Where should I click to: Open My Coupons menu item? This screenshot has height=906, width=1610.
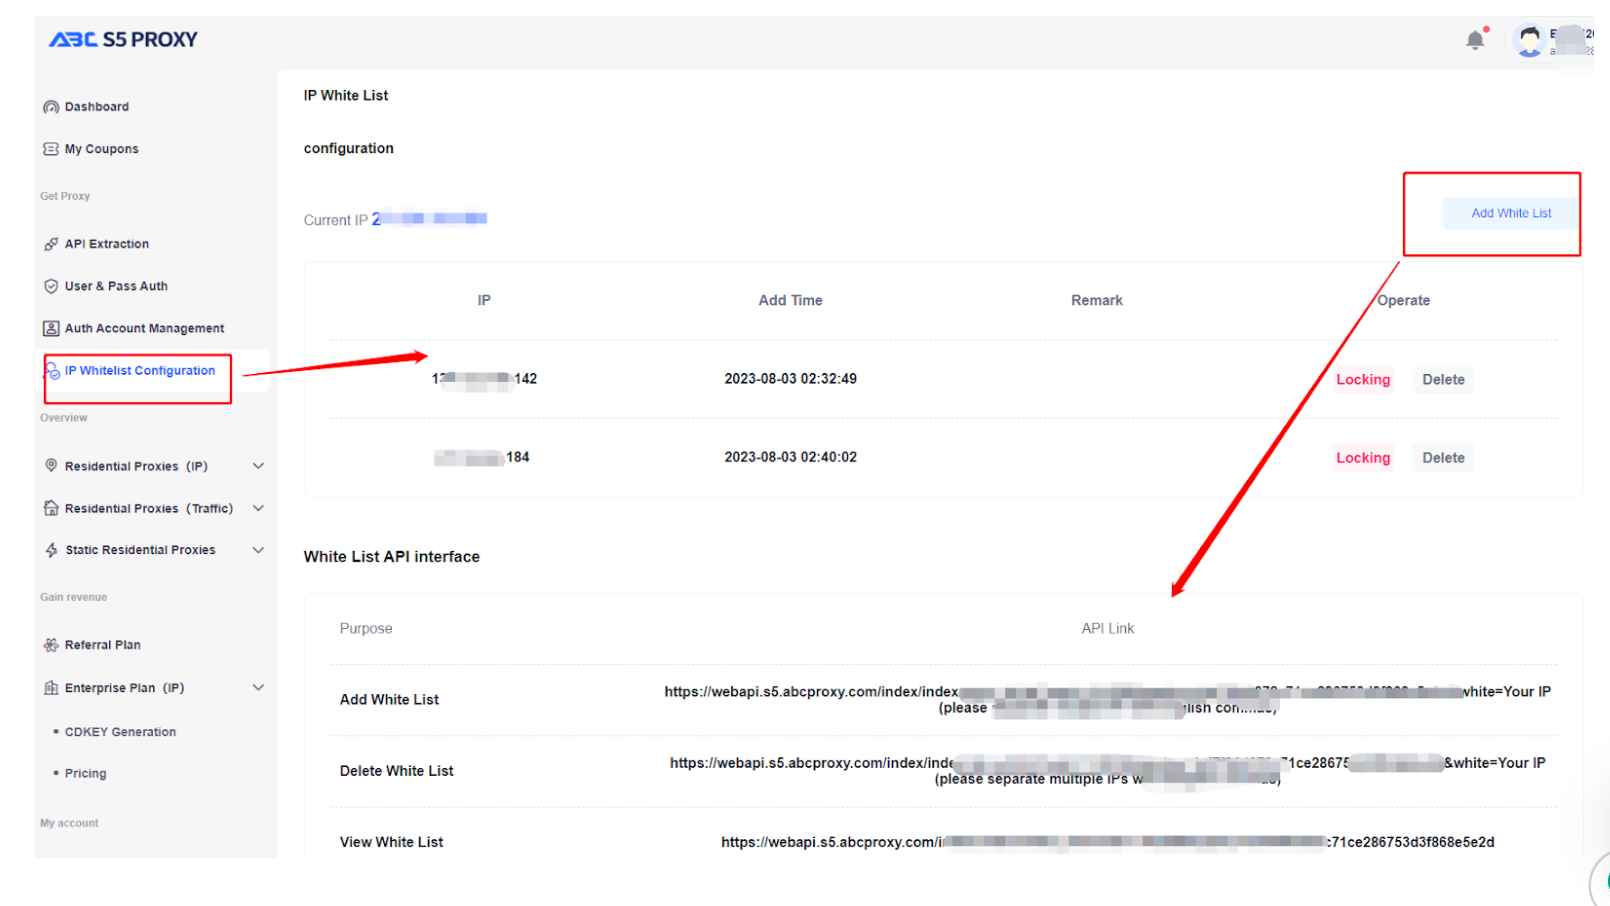coord(102,149)
